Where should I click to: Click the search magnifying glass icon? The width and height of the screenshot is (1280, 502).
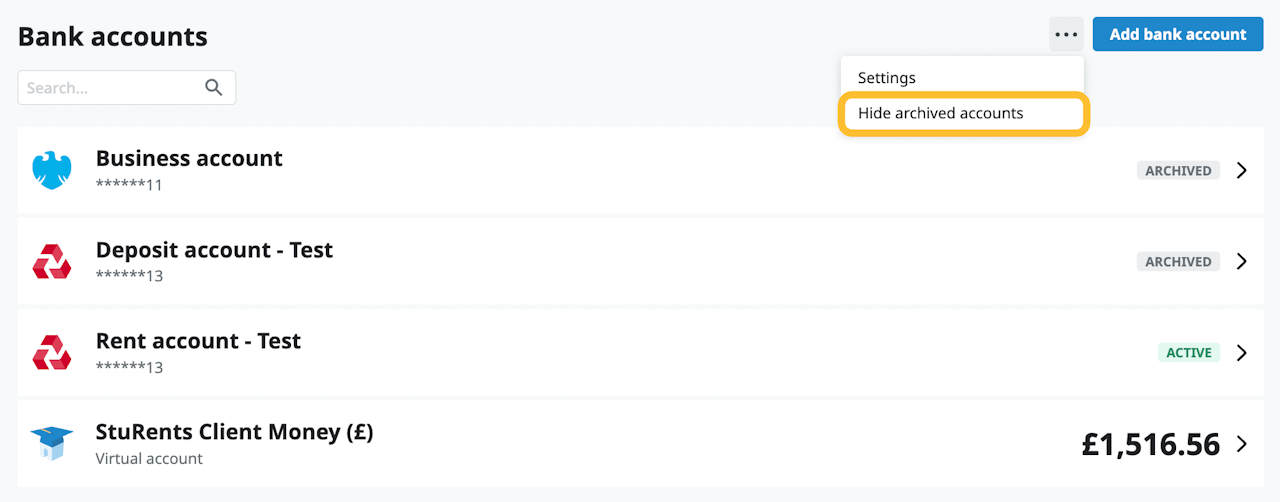pyautogui.click(x=213, y=88)
